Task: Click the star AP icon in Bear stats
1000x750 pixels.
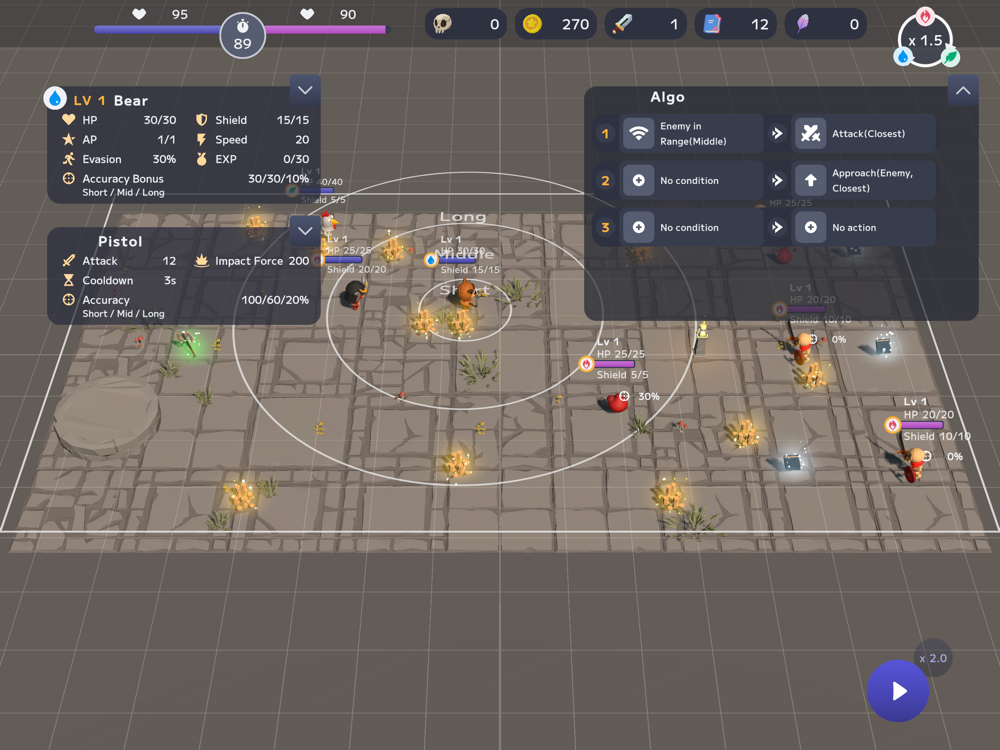Action: coord(69,139)
